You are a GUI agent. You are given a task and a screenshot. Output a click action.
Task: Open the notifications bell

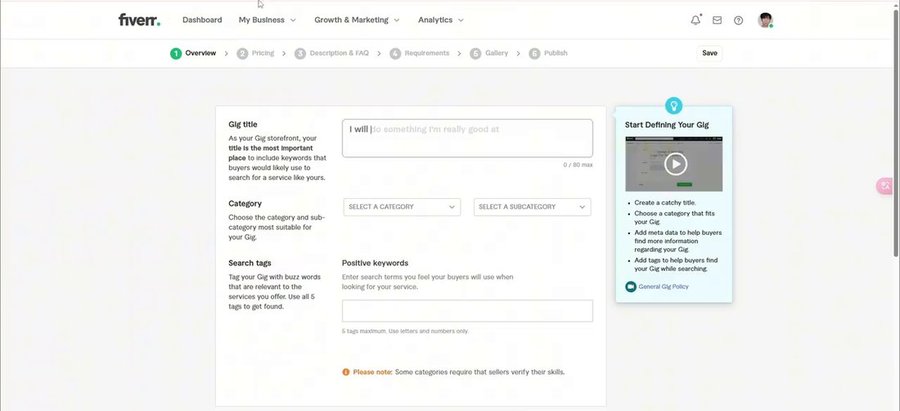coord(696,20)
